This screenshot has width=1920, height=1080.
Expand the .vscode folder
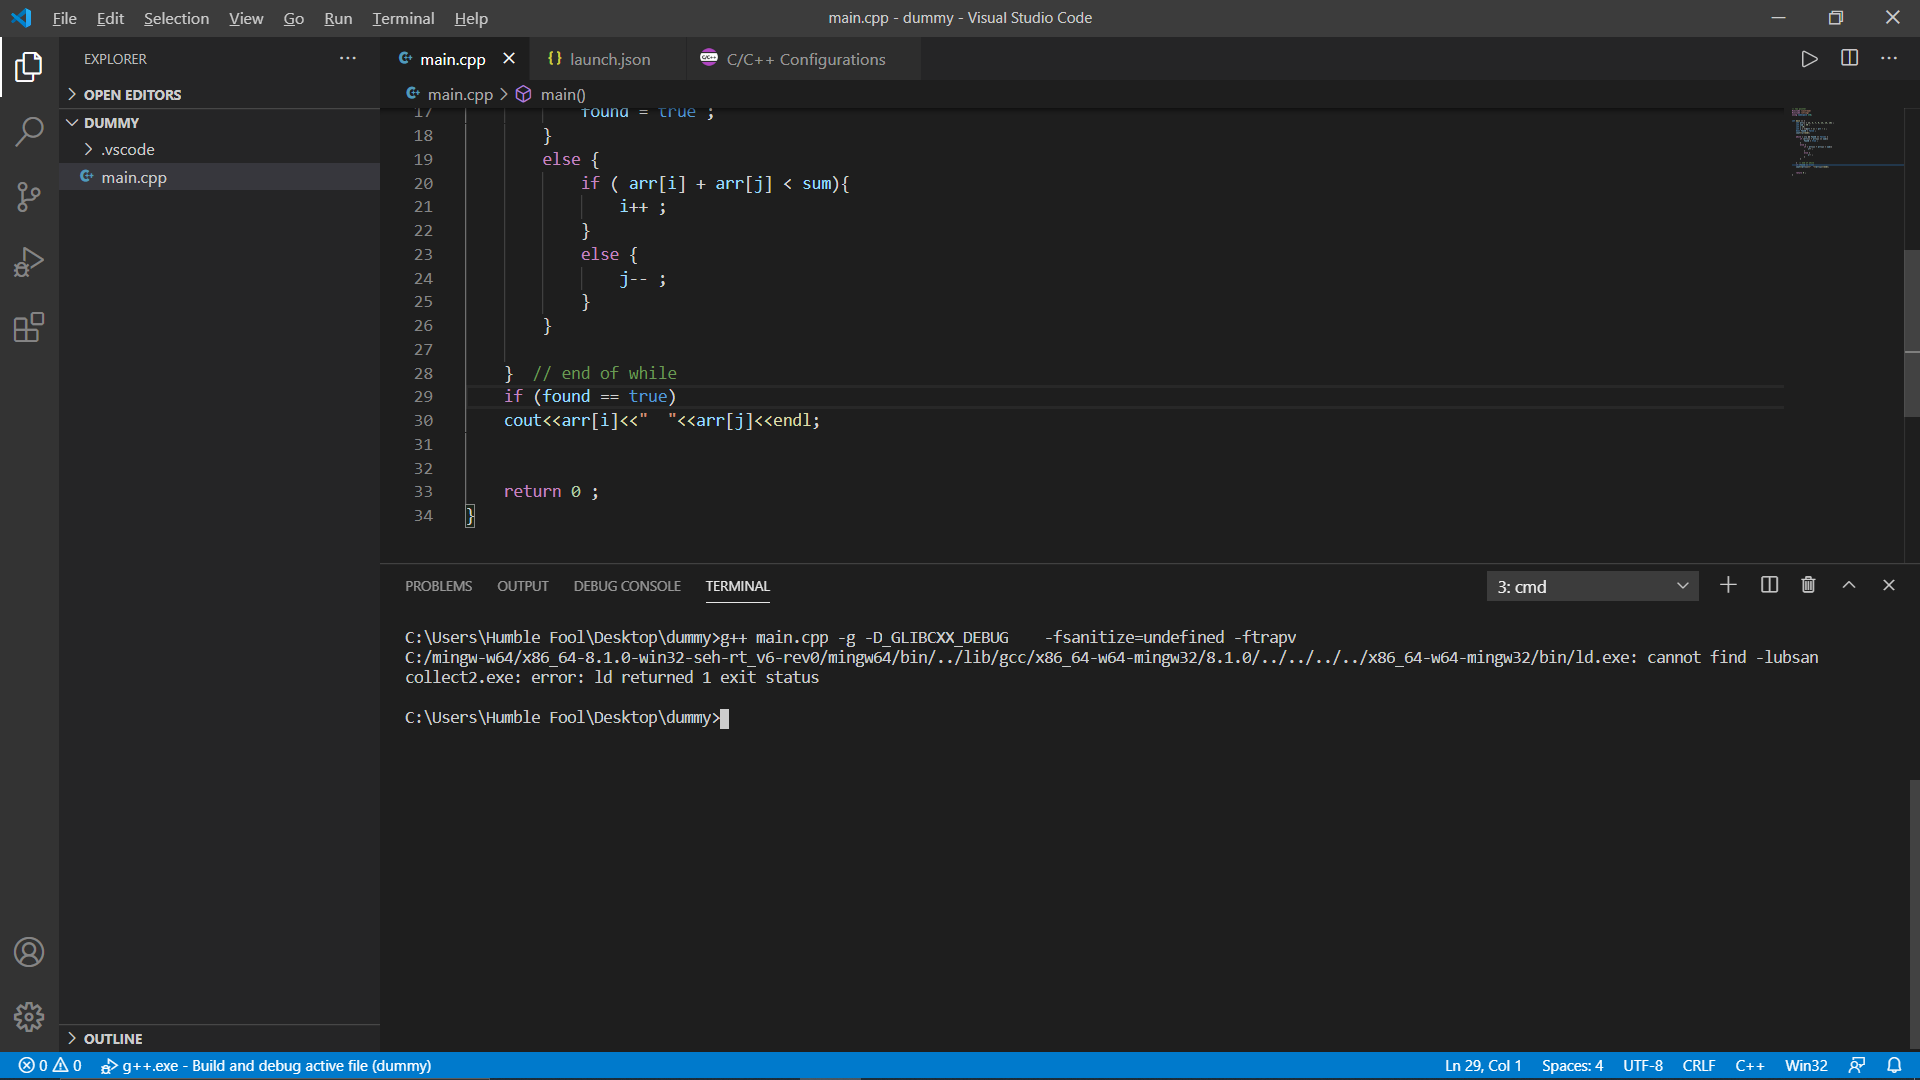90,149
